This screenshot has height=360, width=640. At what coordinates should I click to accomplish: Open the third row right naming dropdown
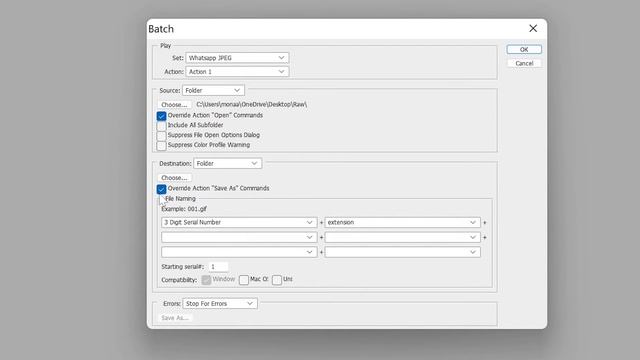402,252
